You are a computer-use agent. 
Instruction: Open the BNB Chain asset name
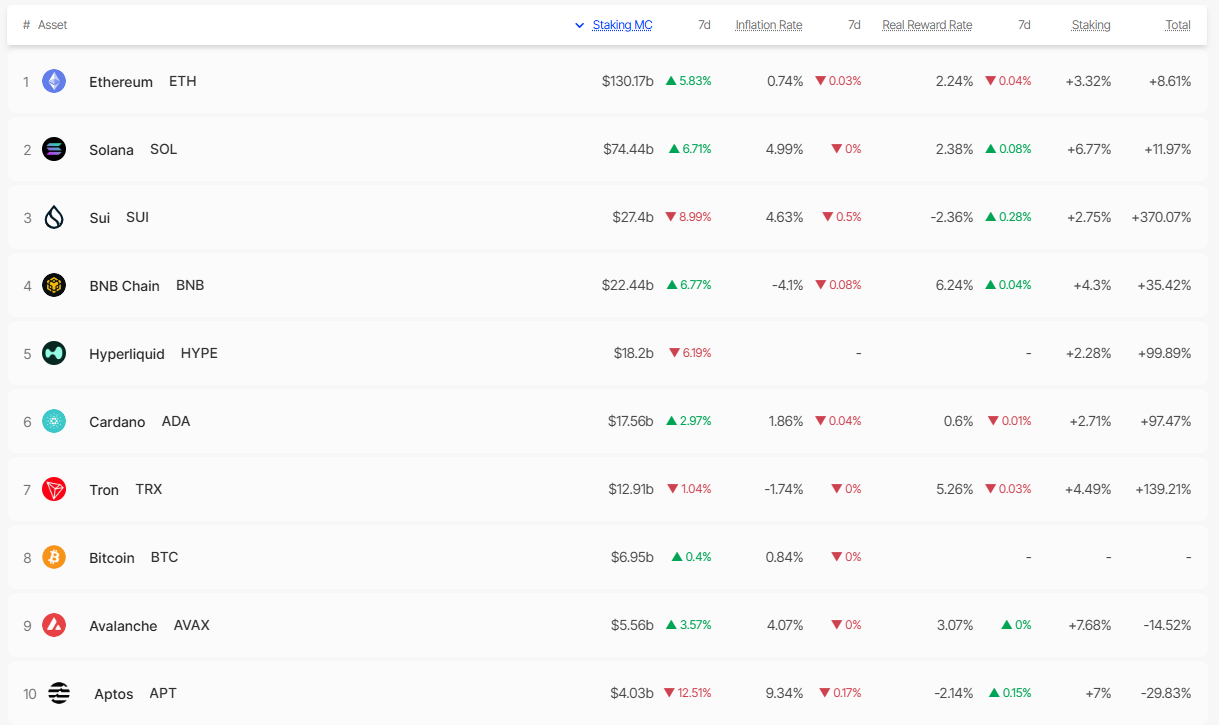coord(124,286)
